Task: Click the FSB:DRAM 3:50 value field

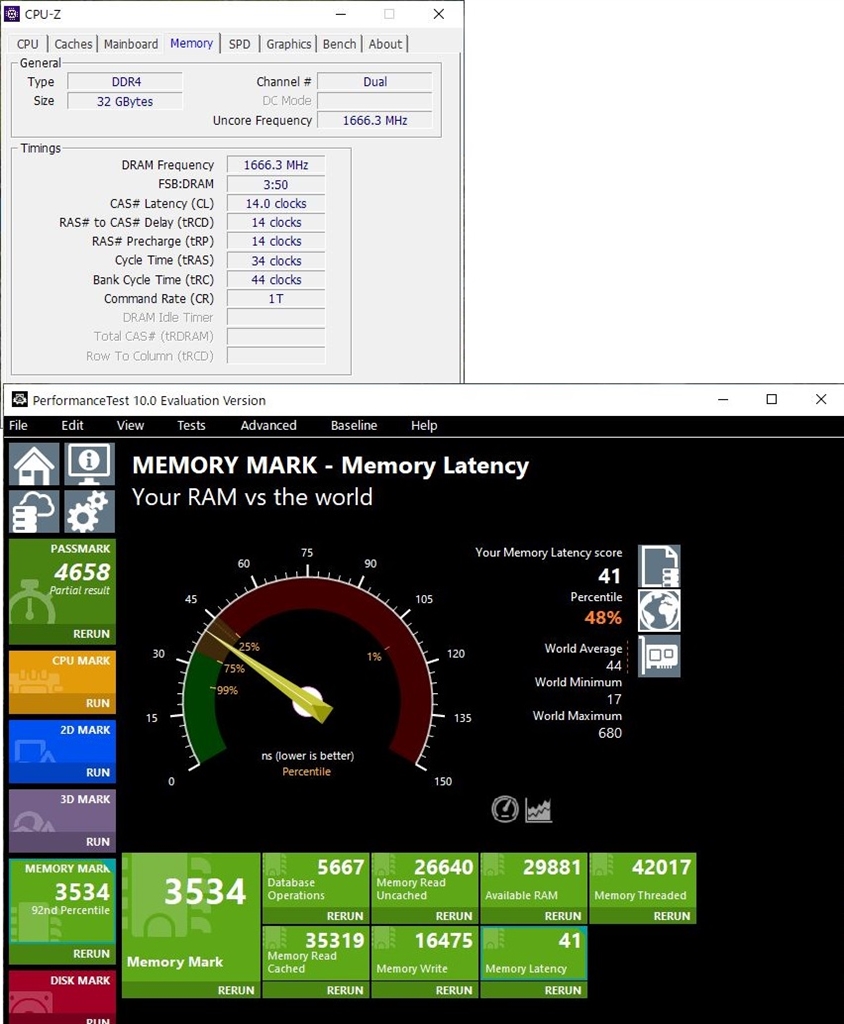Action: 276,184
